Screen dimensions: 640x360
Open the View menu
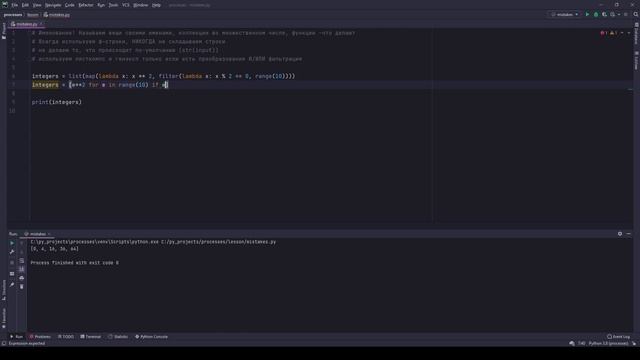[x=37, y=5]
